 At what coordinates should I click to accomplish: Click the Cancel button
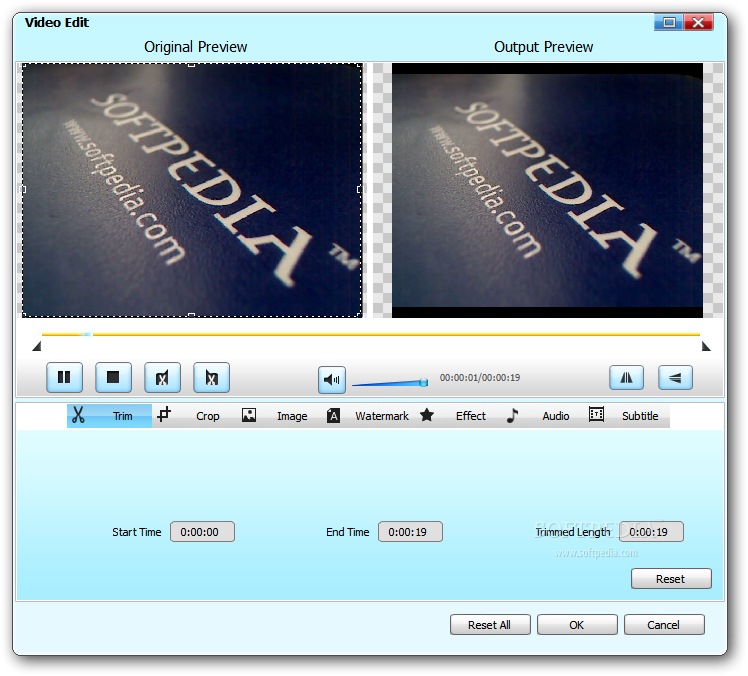[664, 624]
